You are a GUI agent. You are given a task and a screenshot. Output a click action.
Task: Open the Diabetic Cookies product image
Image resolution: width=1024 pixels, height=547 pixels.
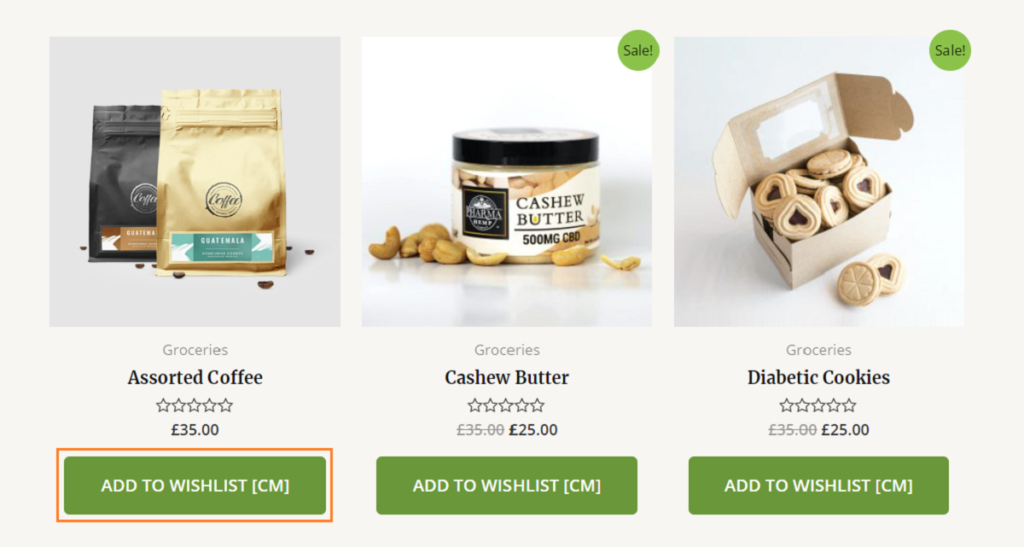click(819, 181)
